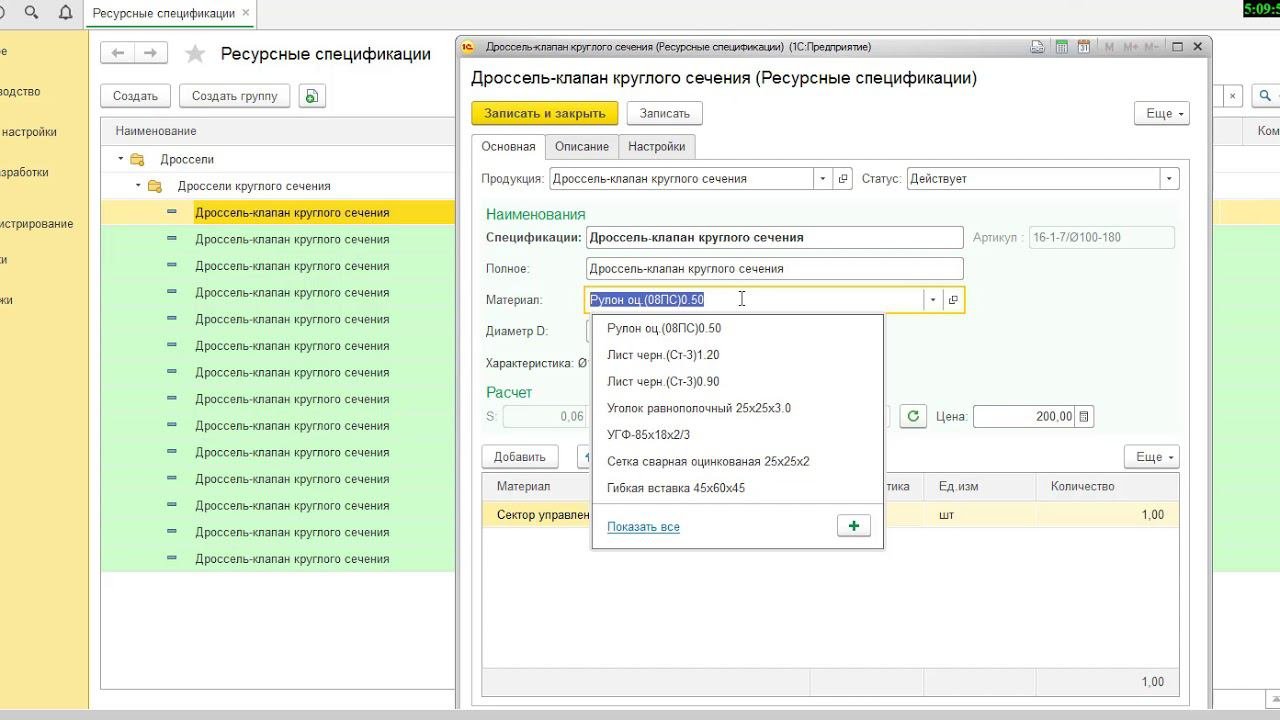Collapse the Дроссели folder
Screen dimensions: 1280x720
[121, 159]
